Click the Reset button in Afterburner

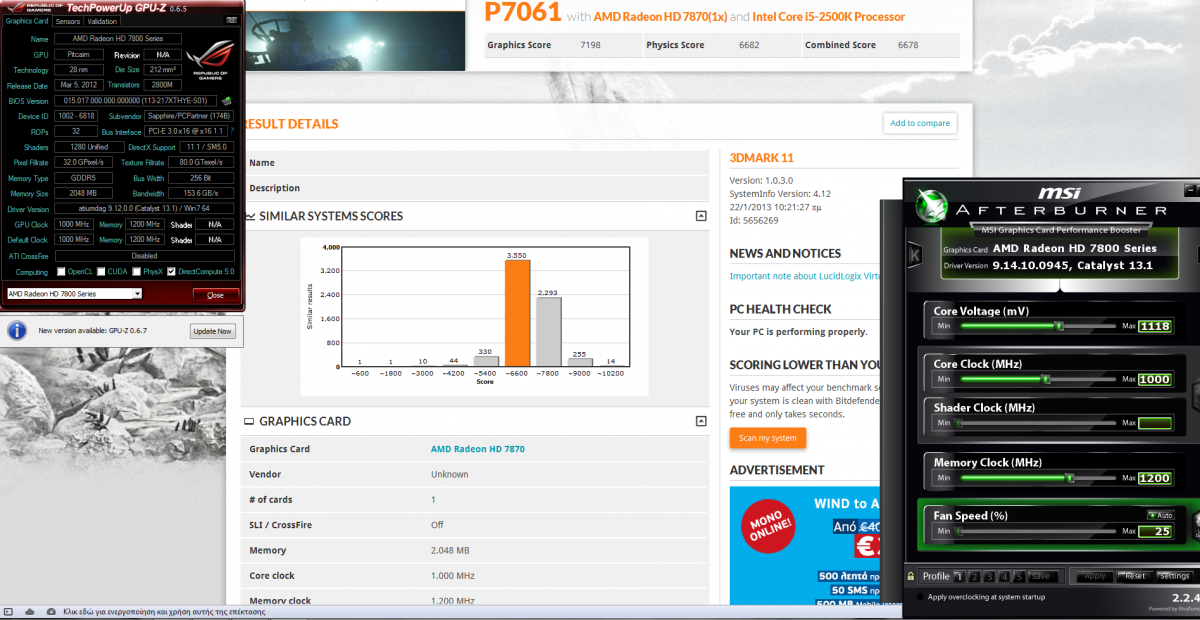pos(1135,576)
